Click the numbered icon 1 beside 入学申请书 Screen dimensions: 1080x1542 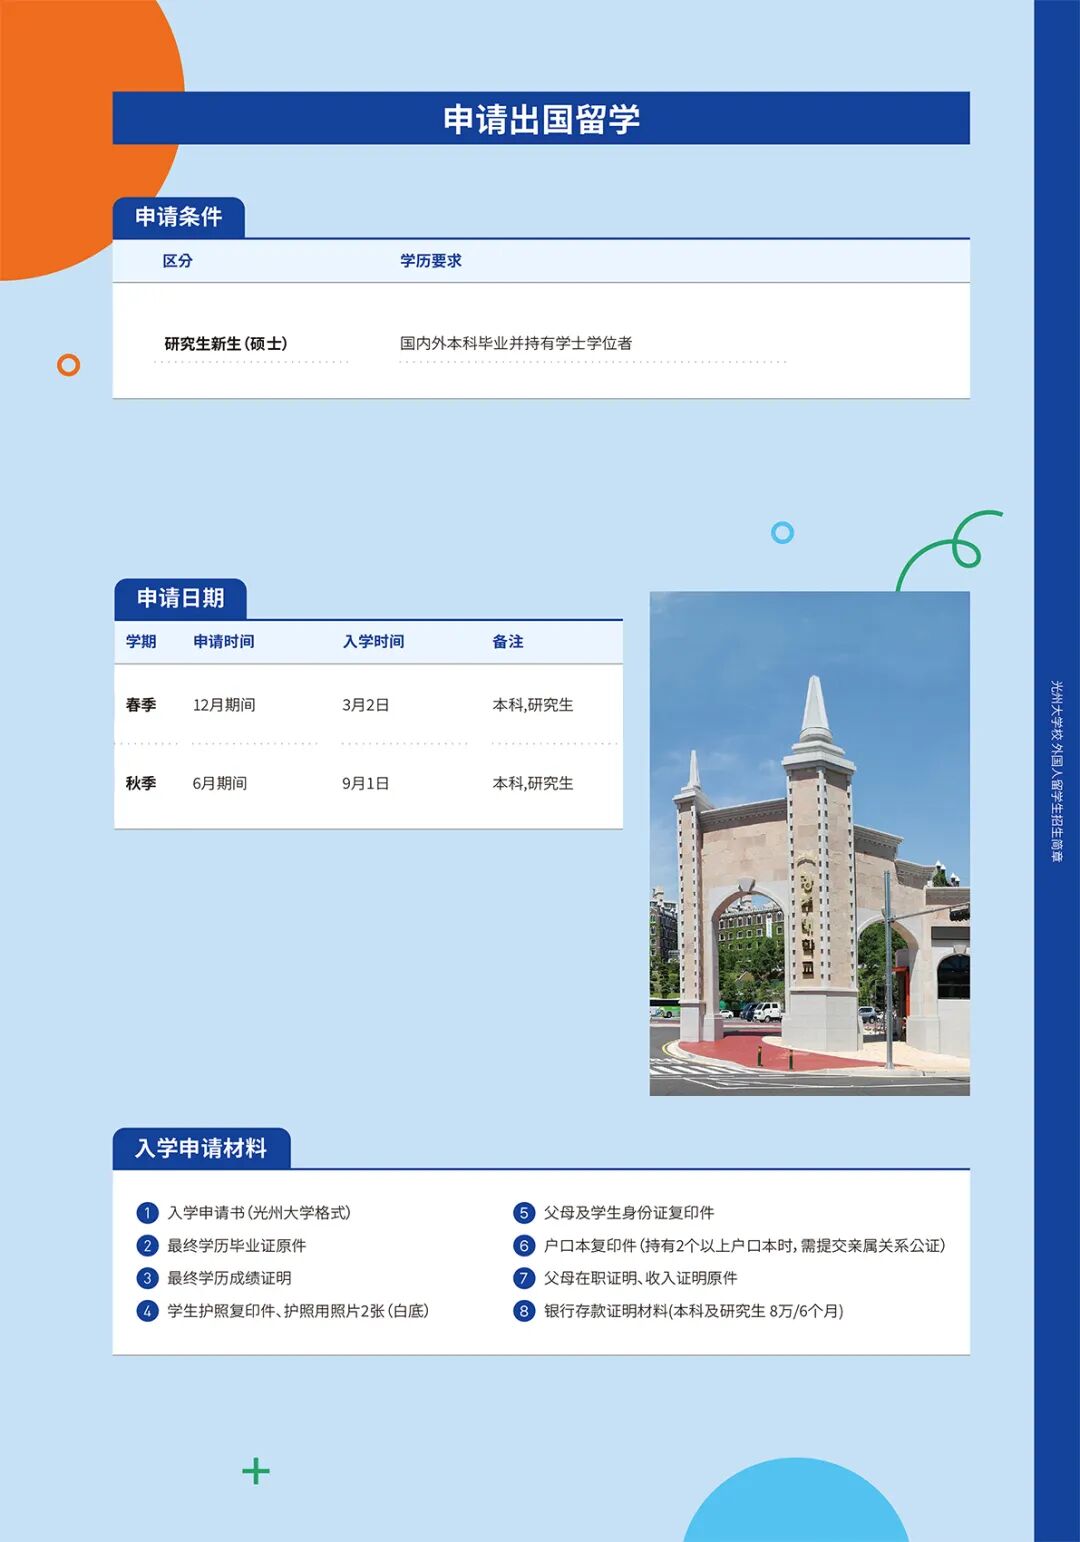[146, 1213]
